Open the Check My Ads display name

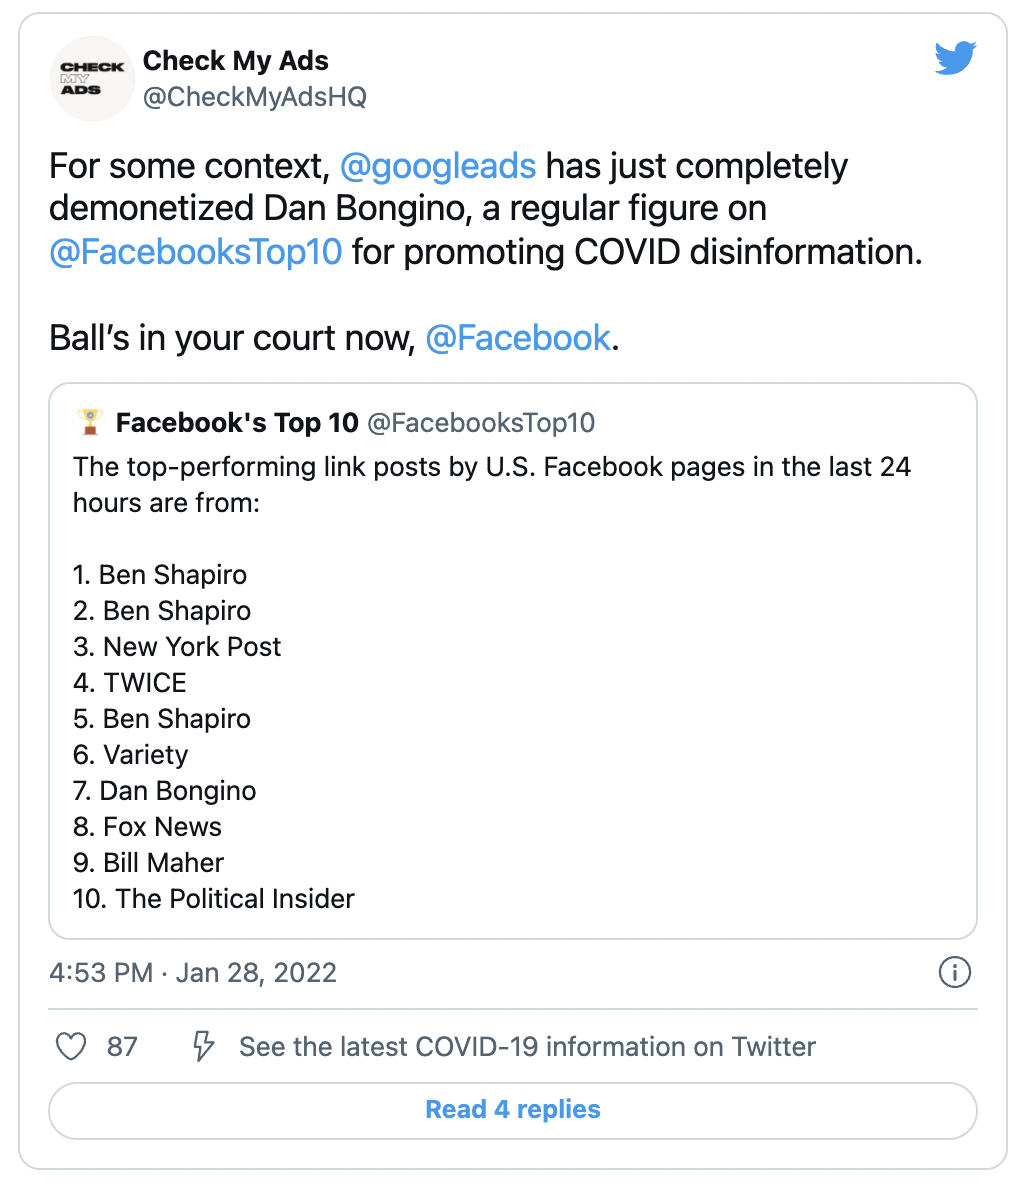click(x=236, y=61)
